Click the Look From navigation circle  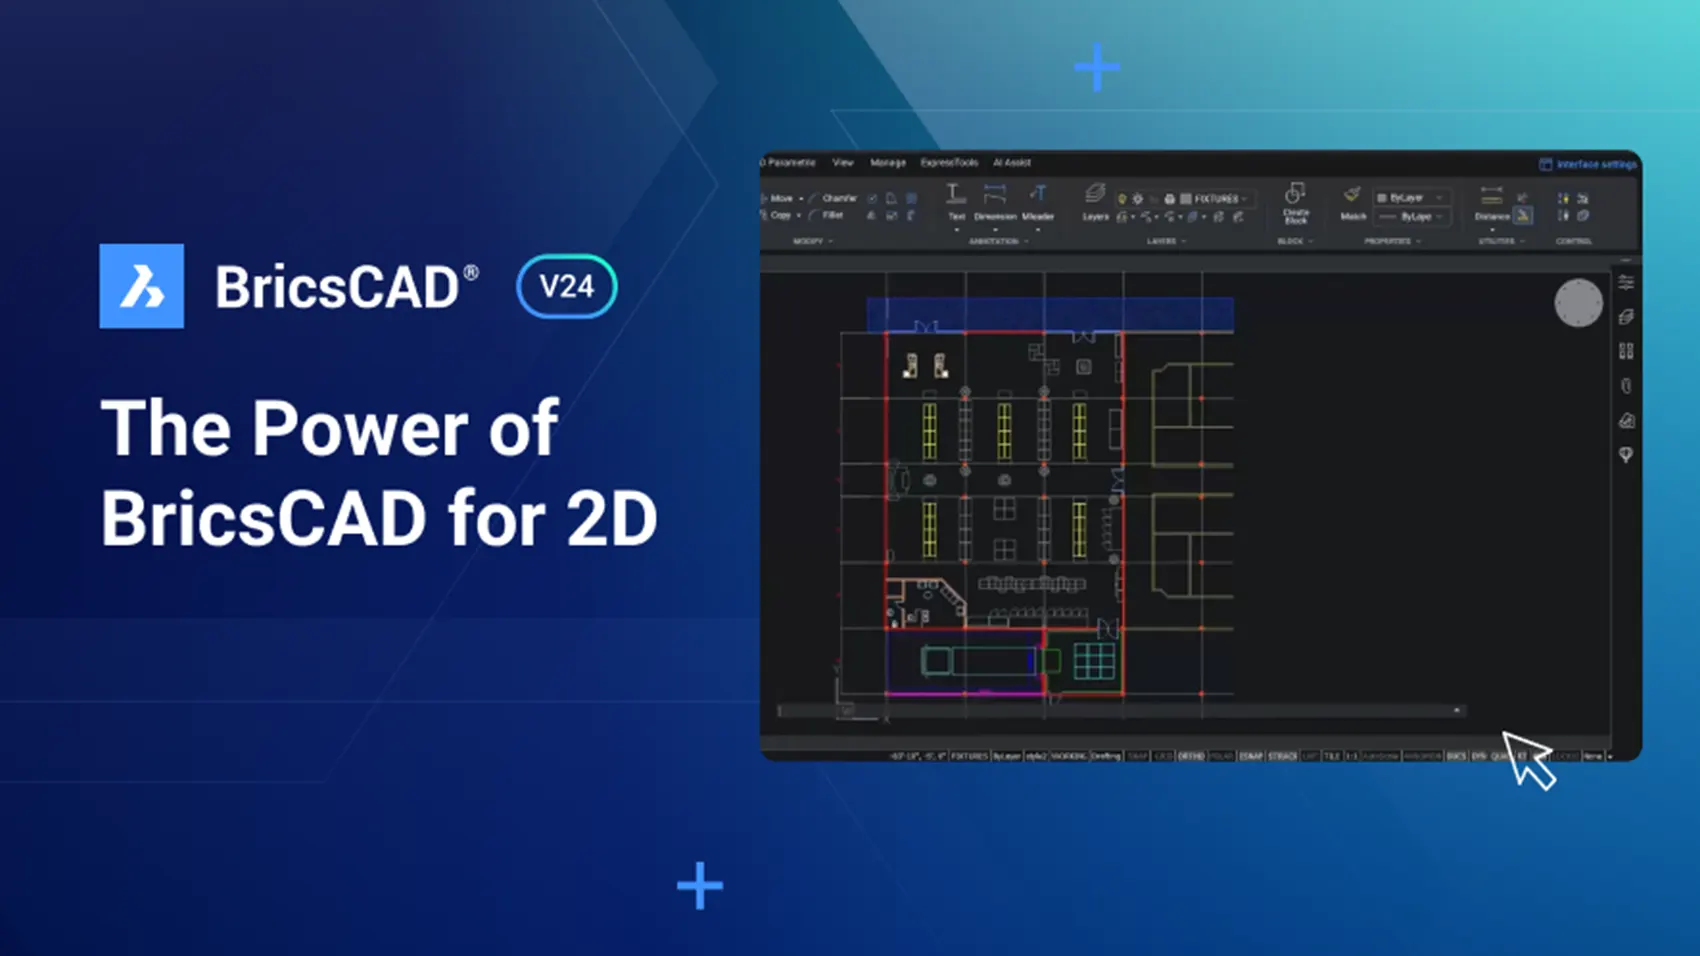pyautogui.click(x=1579, y=303)
